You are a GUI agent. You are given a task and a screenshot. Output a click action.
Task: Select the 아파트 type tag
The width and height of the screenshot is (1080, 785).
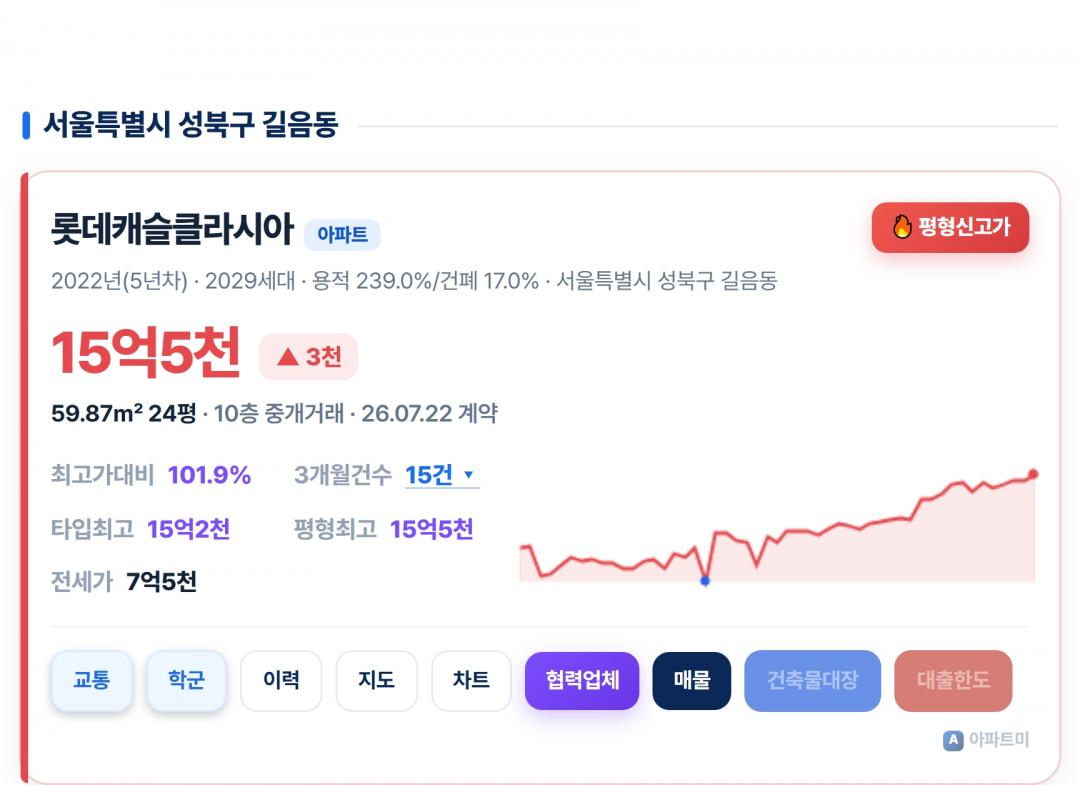342,235
